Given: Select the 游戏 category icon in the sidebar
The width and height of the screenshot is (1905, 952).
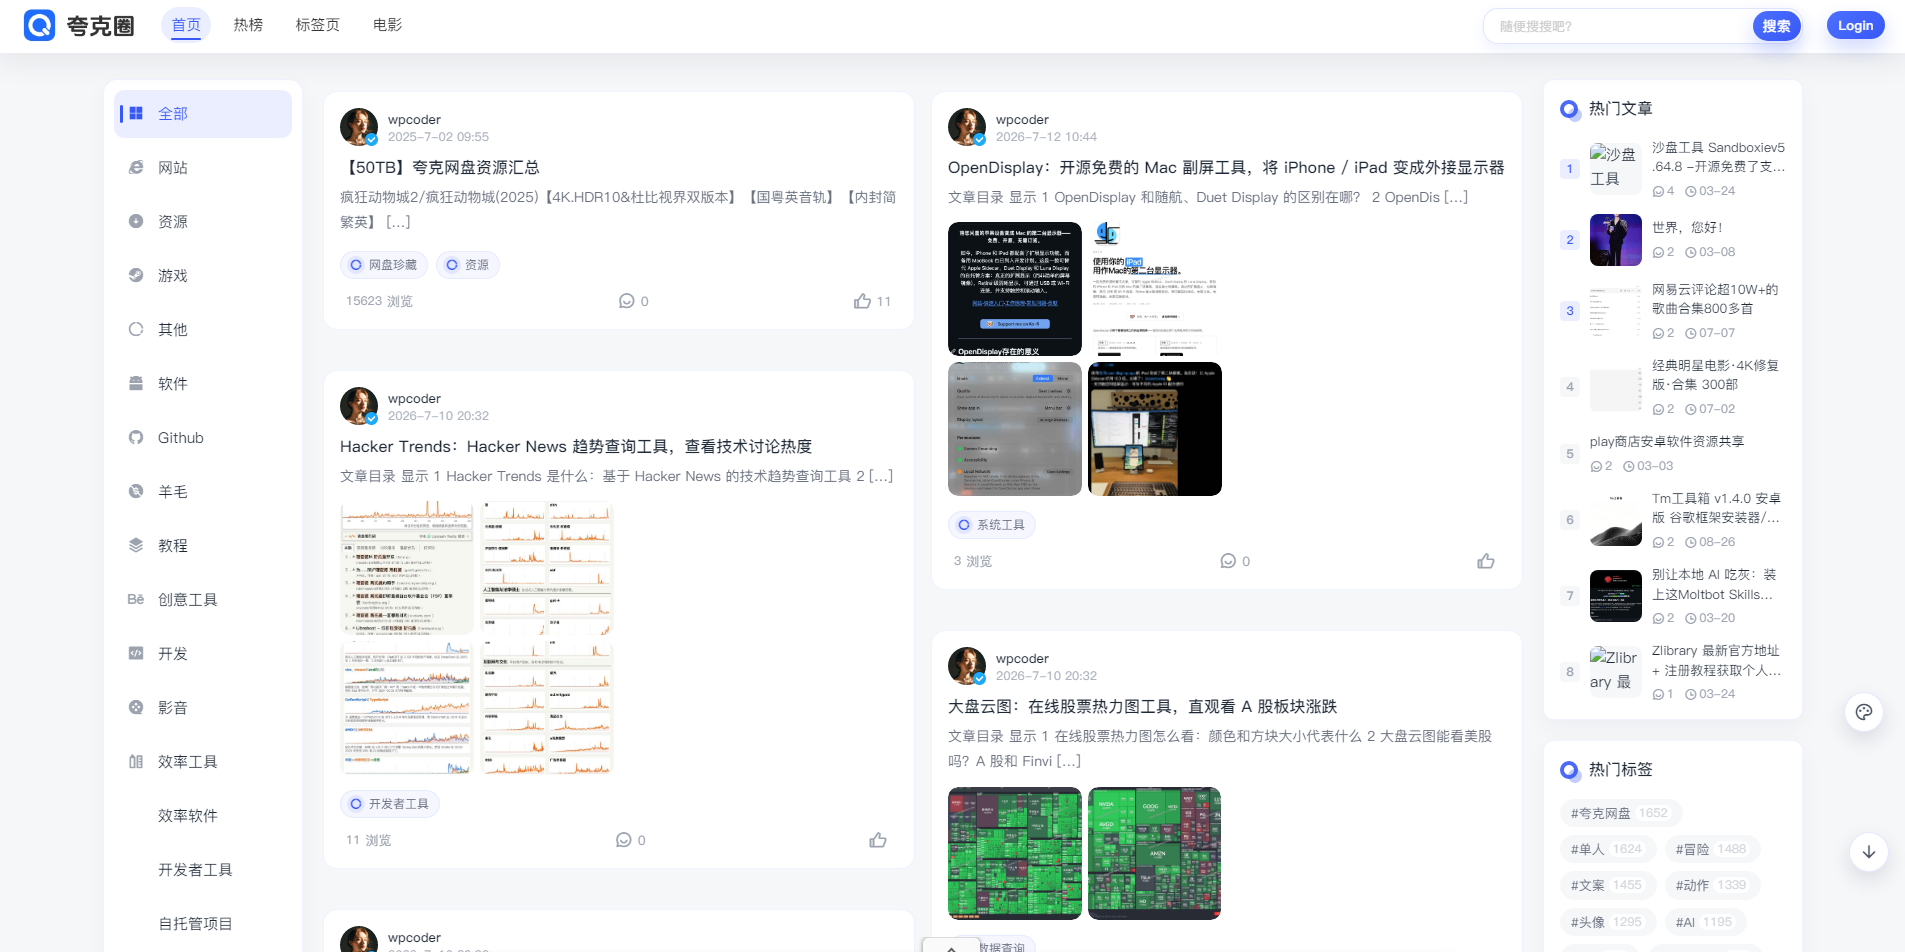Looking at the screenshot, I should 136,275.
